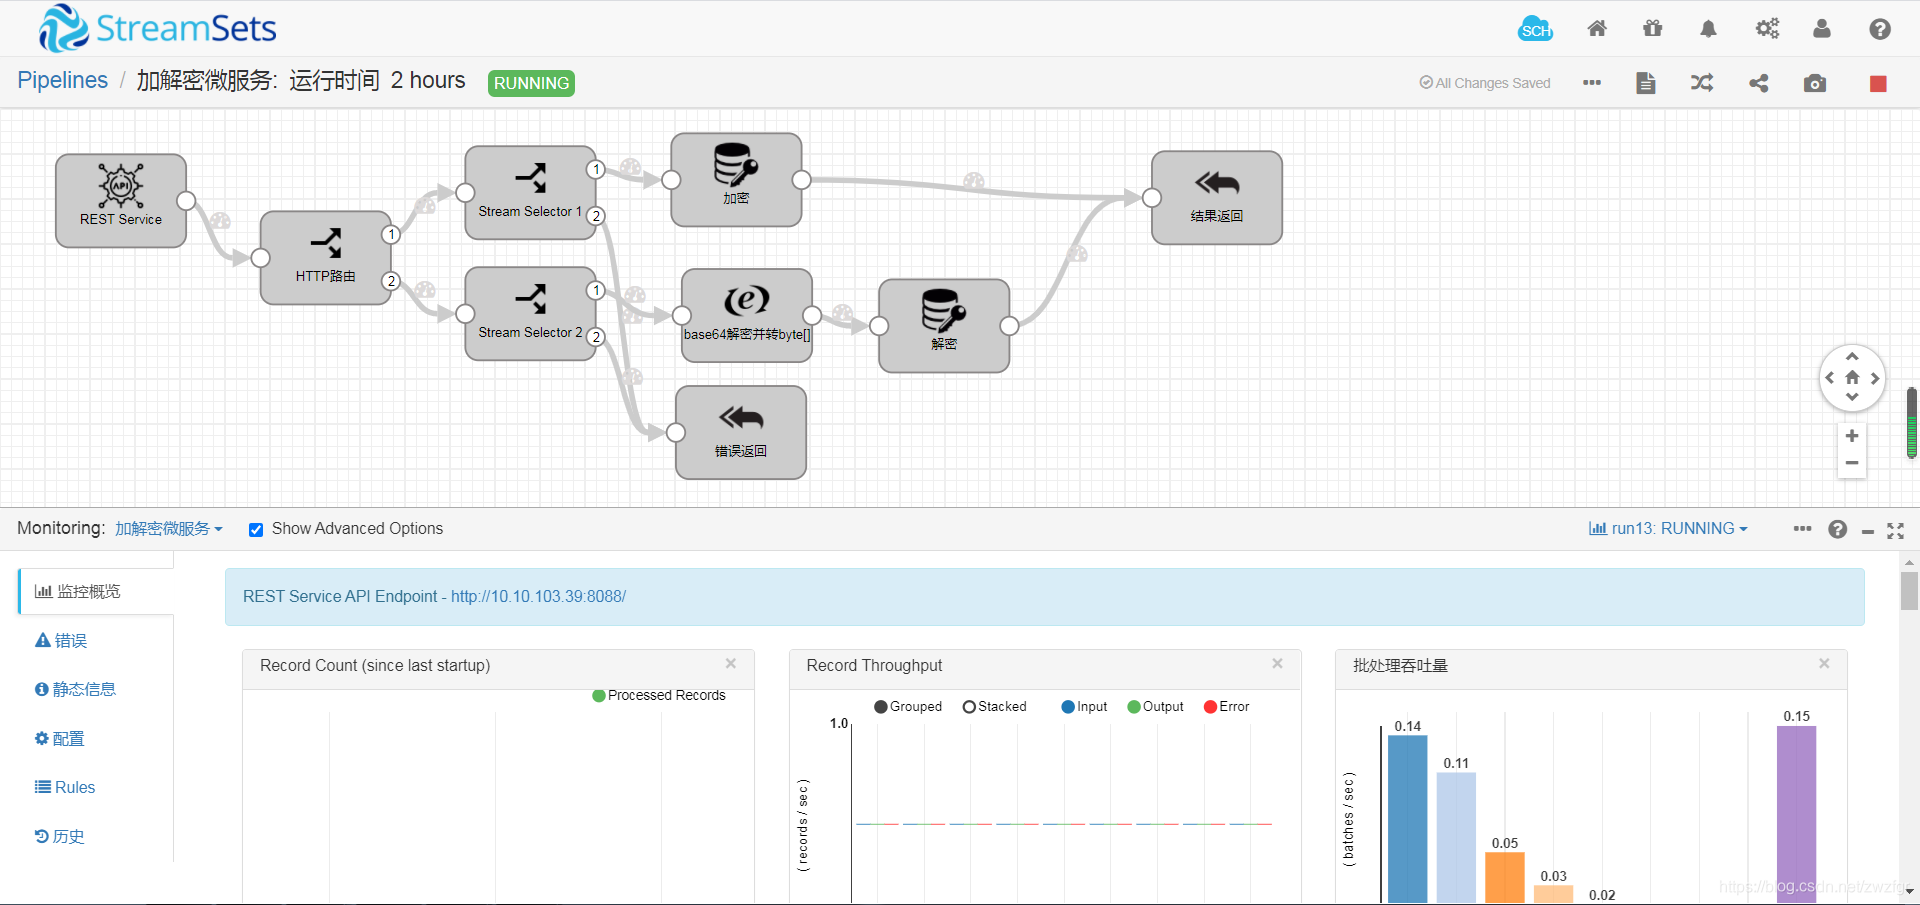Viewport: 1920px width, 905px height.
Task: Click the RUNNING status badge
Action: point(531,83)
